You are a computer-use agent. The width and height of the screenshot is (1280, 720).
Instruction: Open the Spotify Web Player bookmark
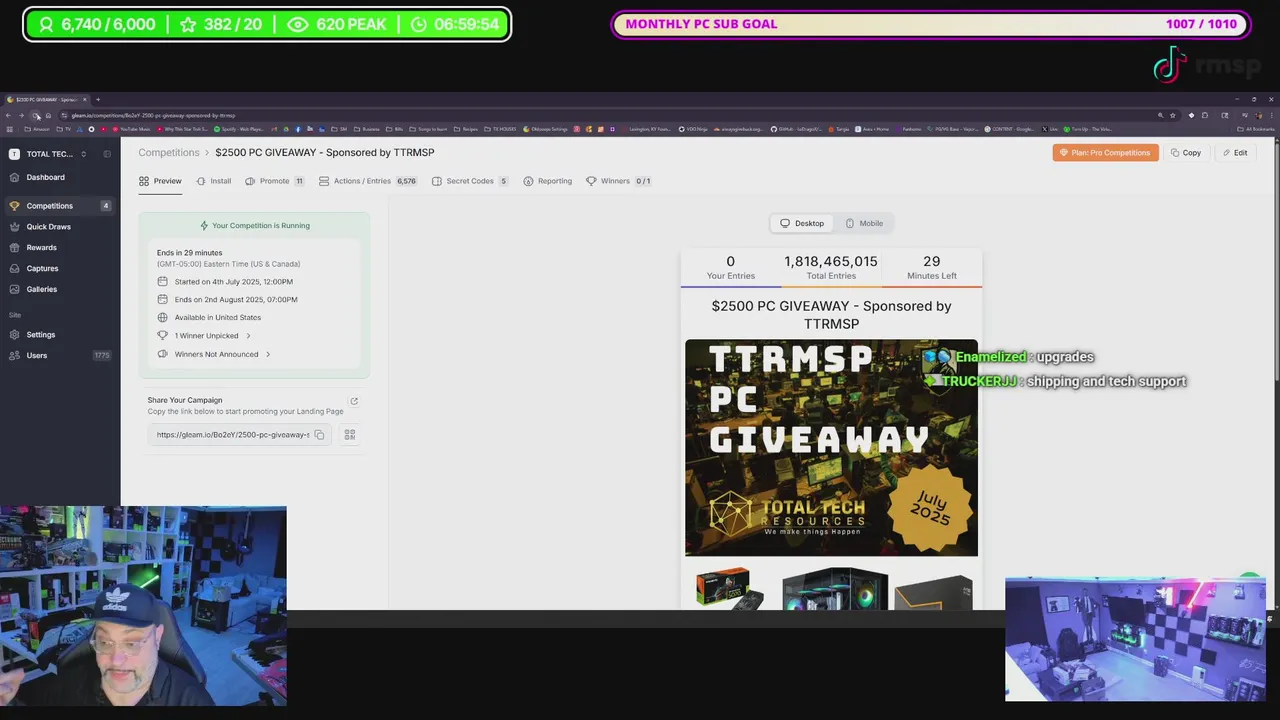point(240,129)
